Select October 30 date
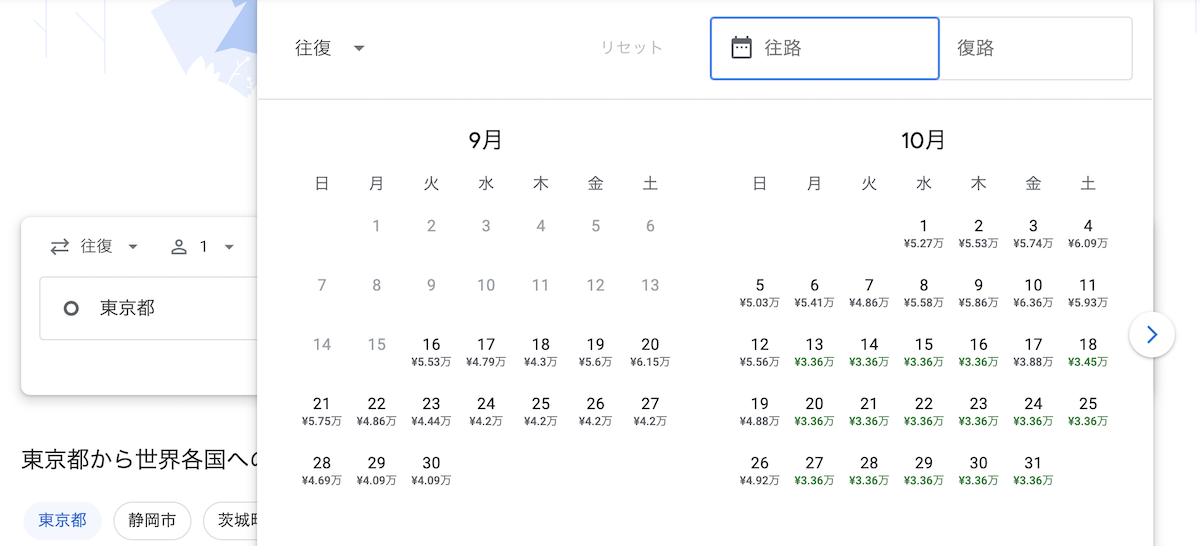This screenshot has height=546, width=1200. 978,470
